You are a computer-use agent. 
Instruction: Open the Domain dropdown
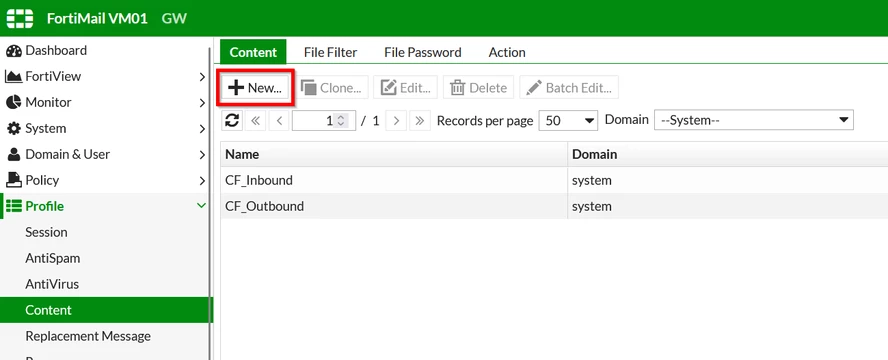pyautogui.click(x=754, y=121)
